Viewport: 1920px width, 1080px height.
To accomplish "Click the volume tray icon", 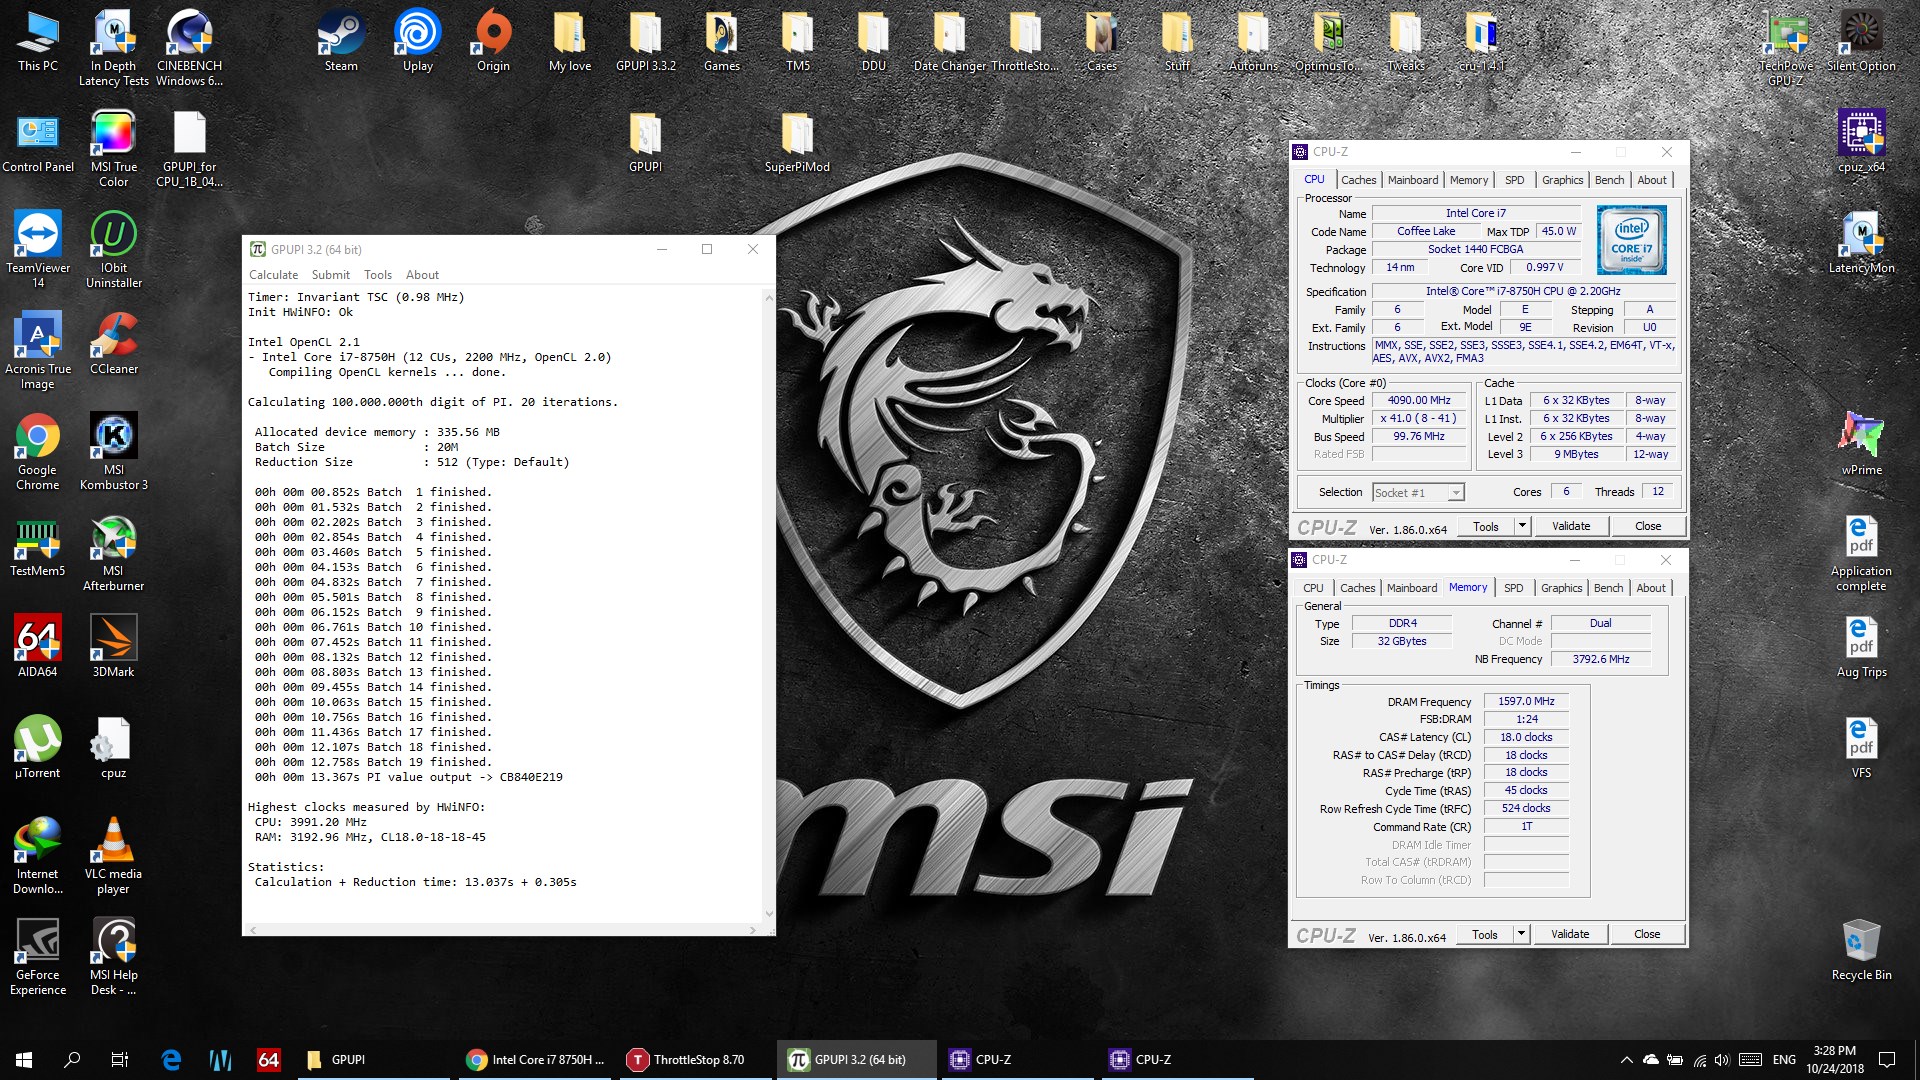I will pos(1722,1060).
